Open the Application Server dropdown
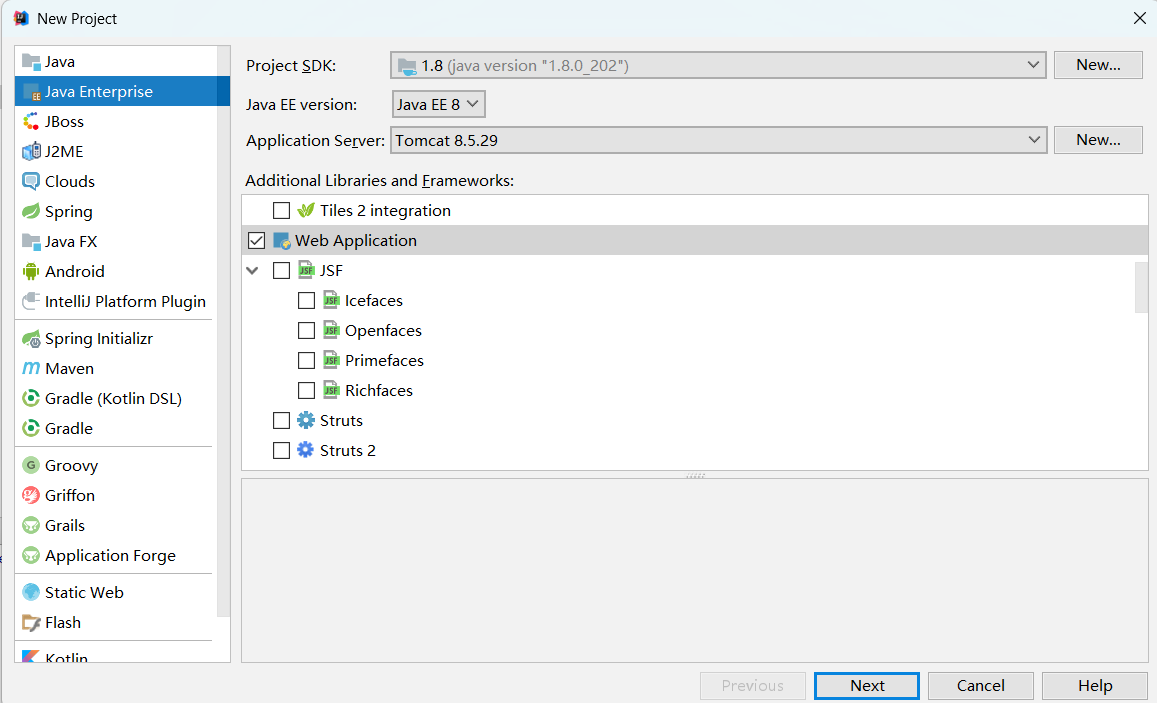The image size is (1157, 703). click(719, 140)
